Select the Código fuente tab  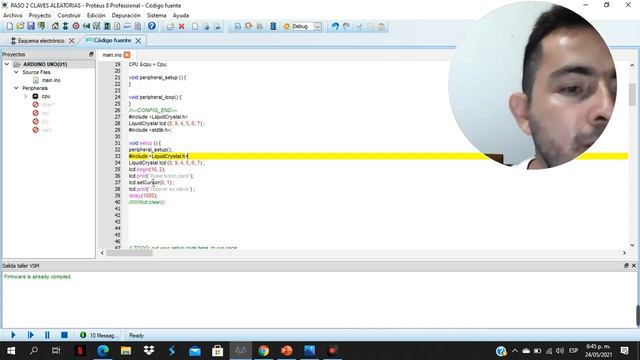(109, 40)
